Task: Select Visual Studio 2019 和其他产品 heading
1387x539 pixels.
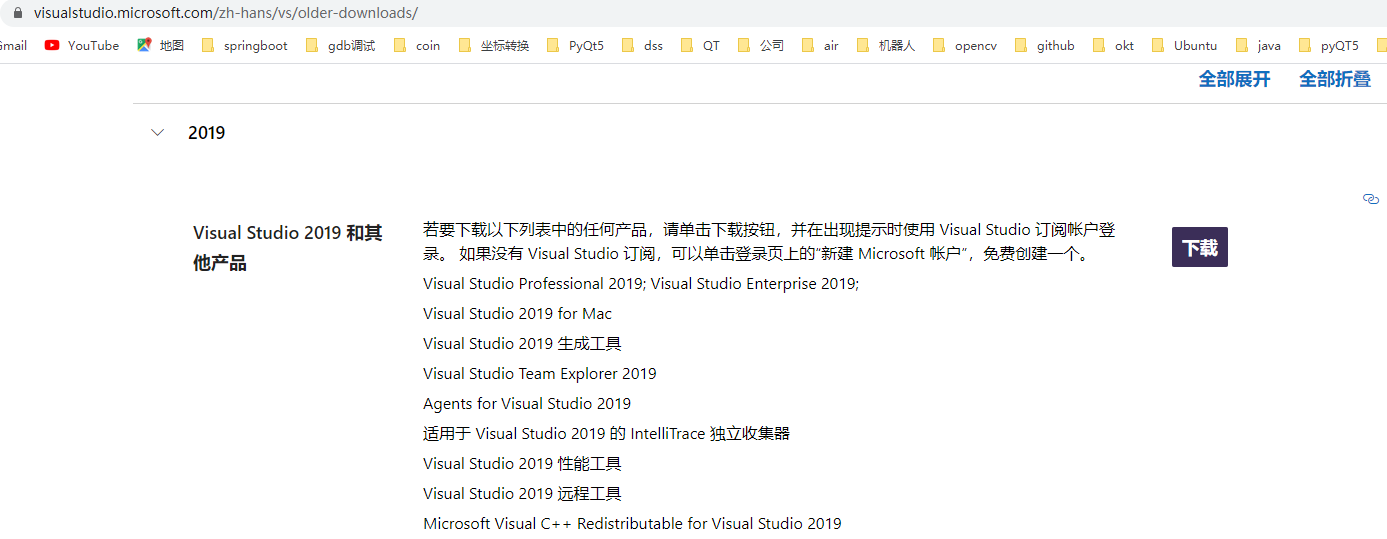Action: click(x=288, y=248)
